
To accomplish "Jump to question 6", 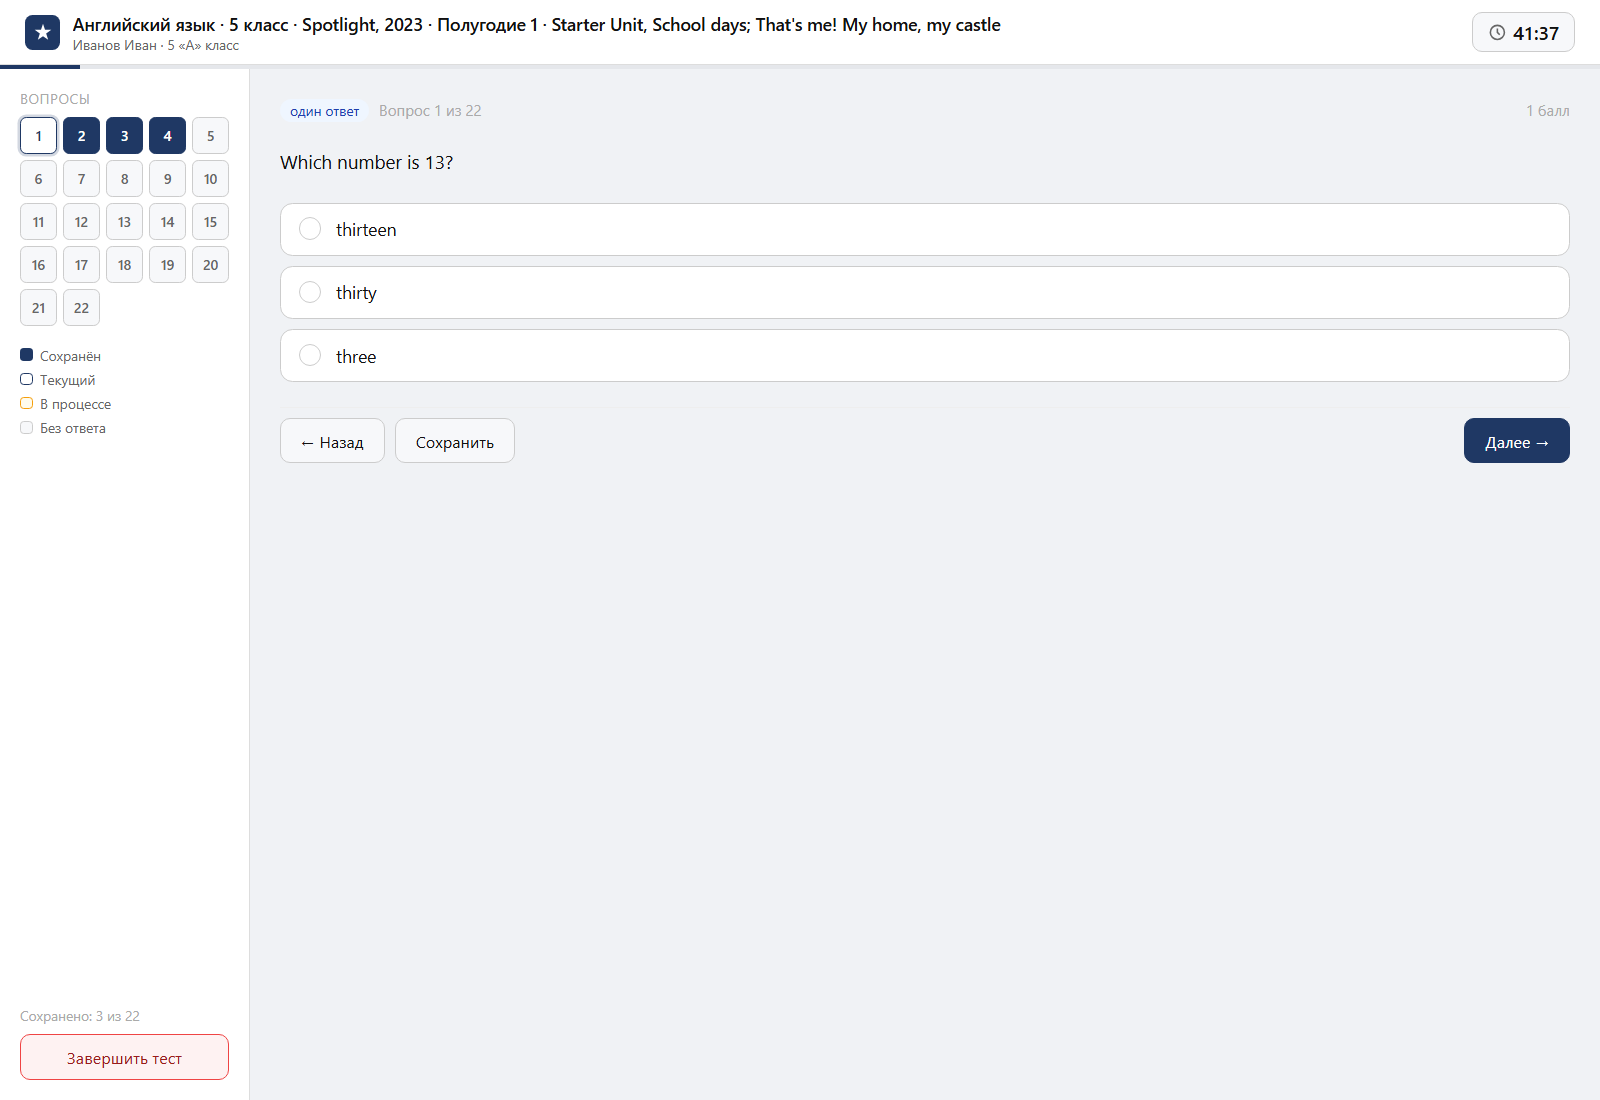I will 38,179.
